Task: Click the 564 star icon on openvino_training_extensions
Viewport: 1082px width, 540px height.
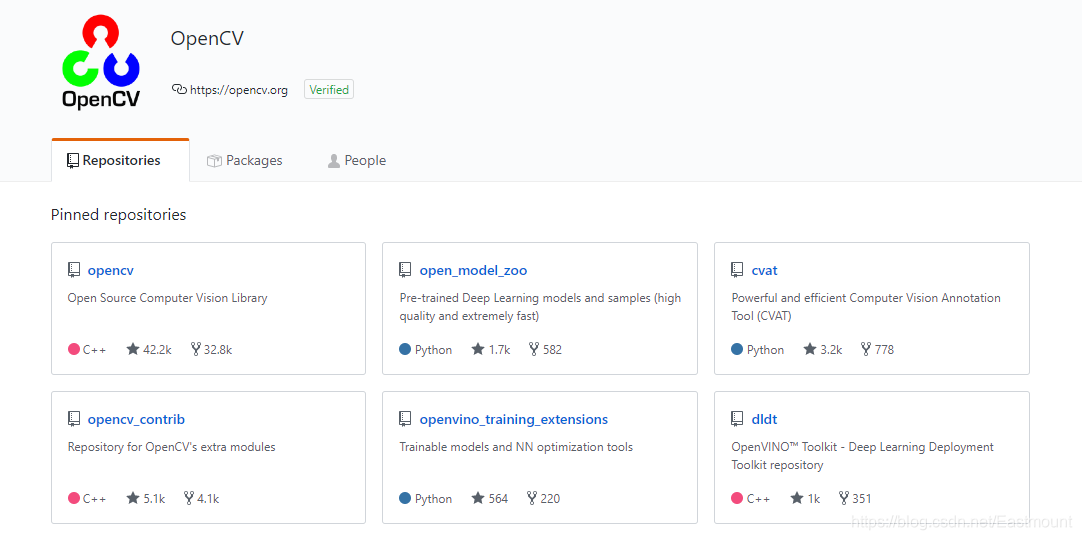Action: [478, 498]
